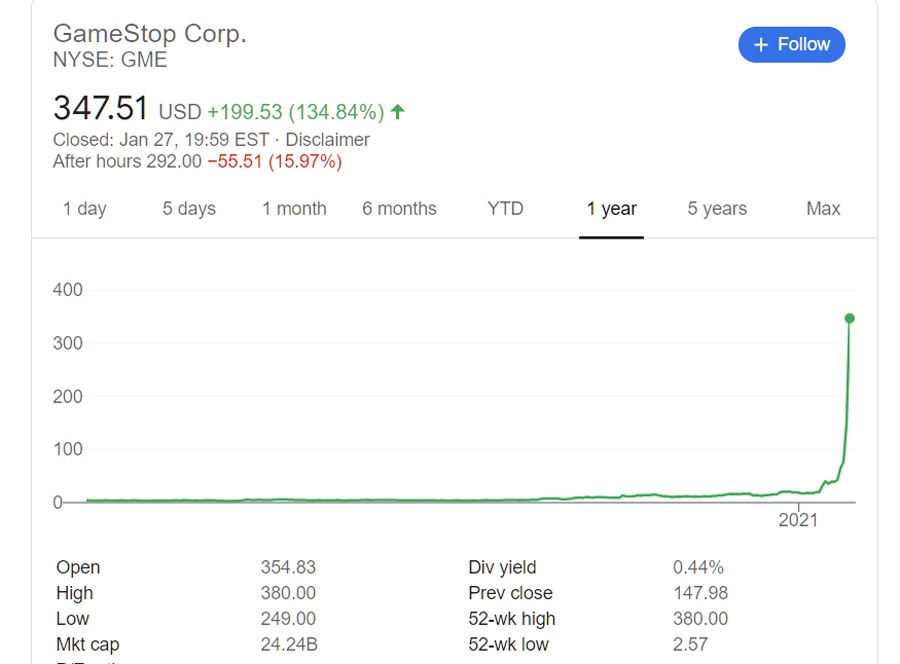900x664 pixels.
Task: Click the 2021 label on chart axis
Action: pos(797,519)
